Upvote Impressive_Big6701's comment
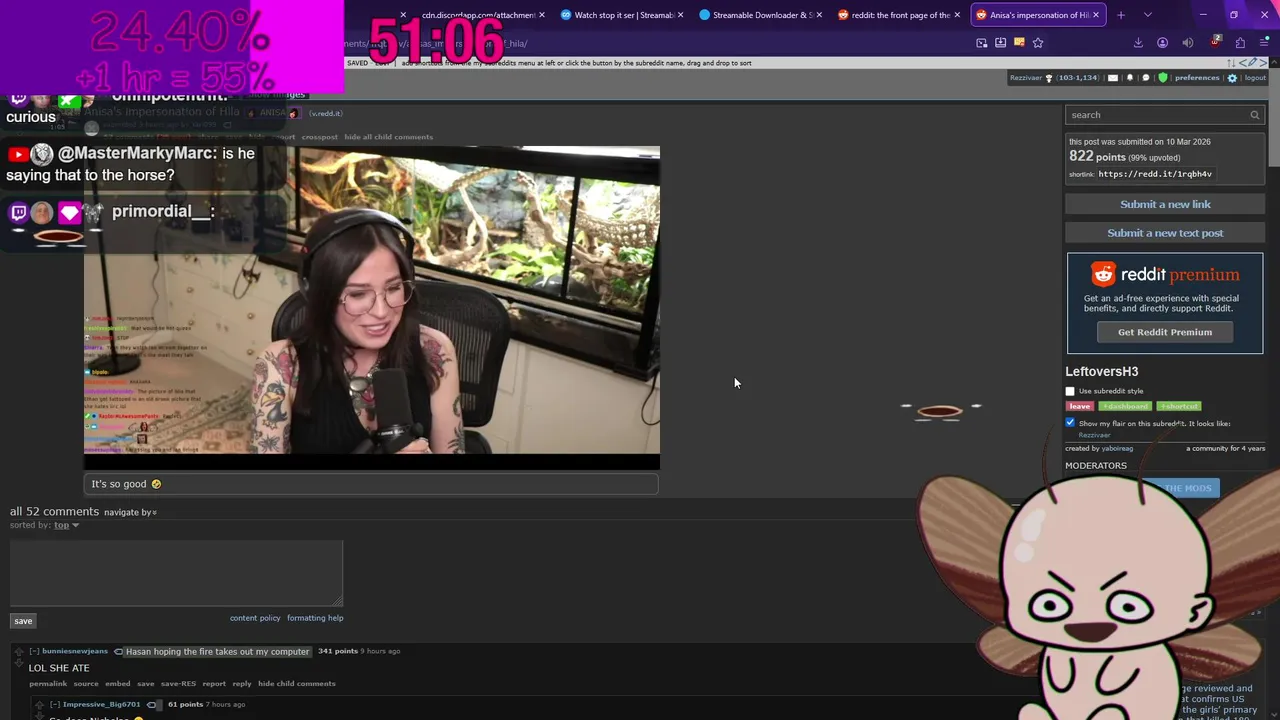Viewport: 1280px width, 720px height. coord(40,705)
